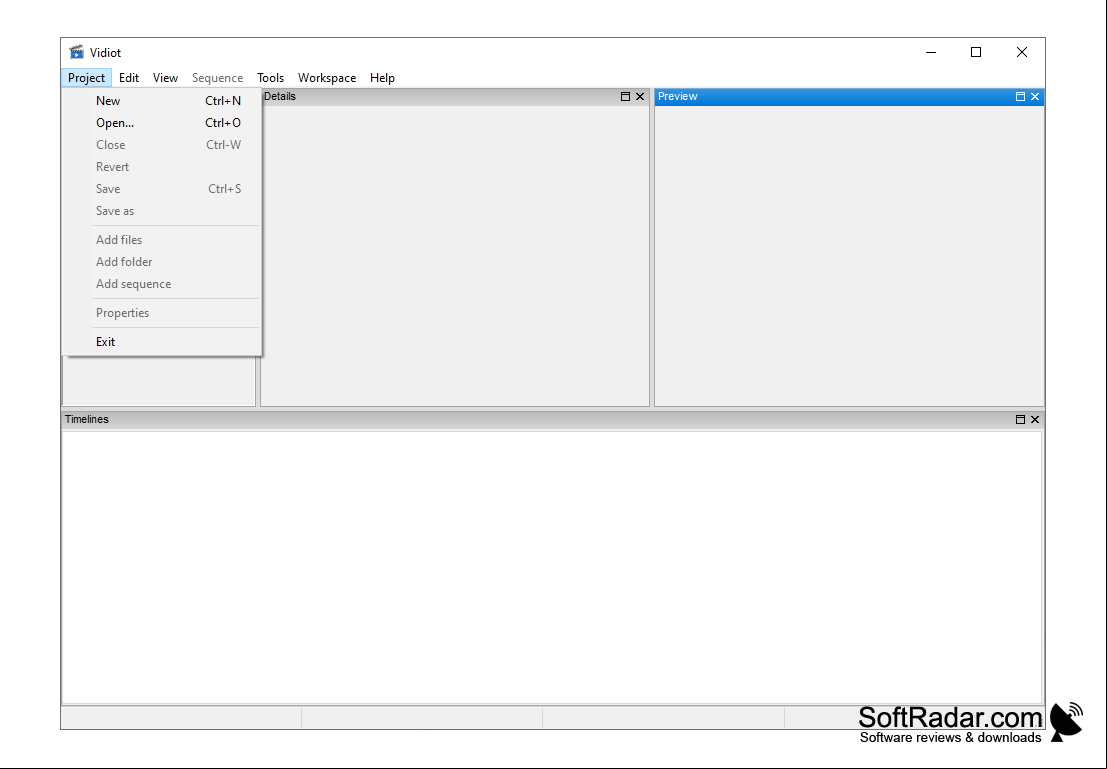1107x769 pixels.
Task: Select Add sequence in the menu
Action: 162,283
